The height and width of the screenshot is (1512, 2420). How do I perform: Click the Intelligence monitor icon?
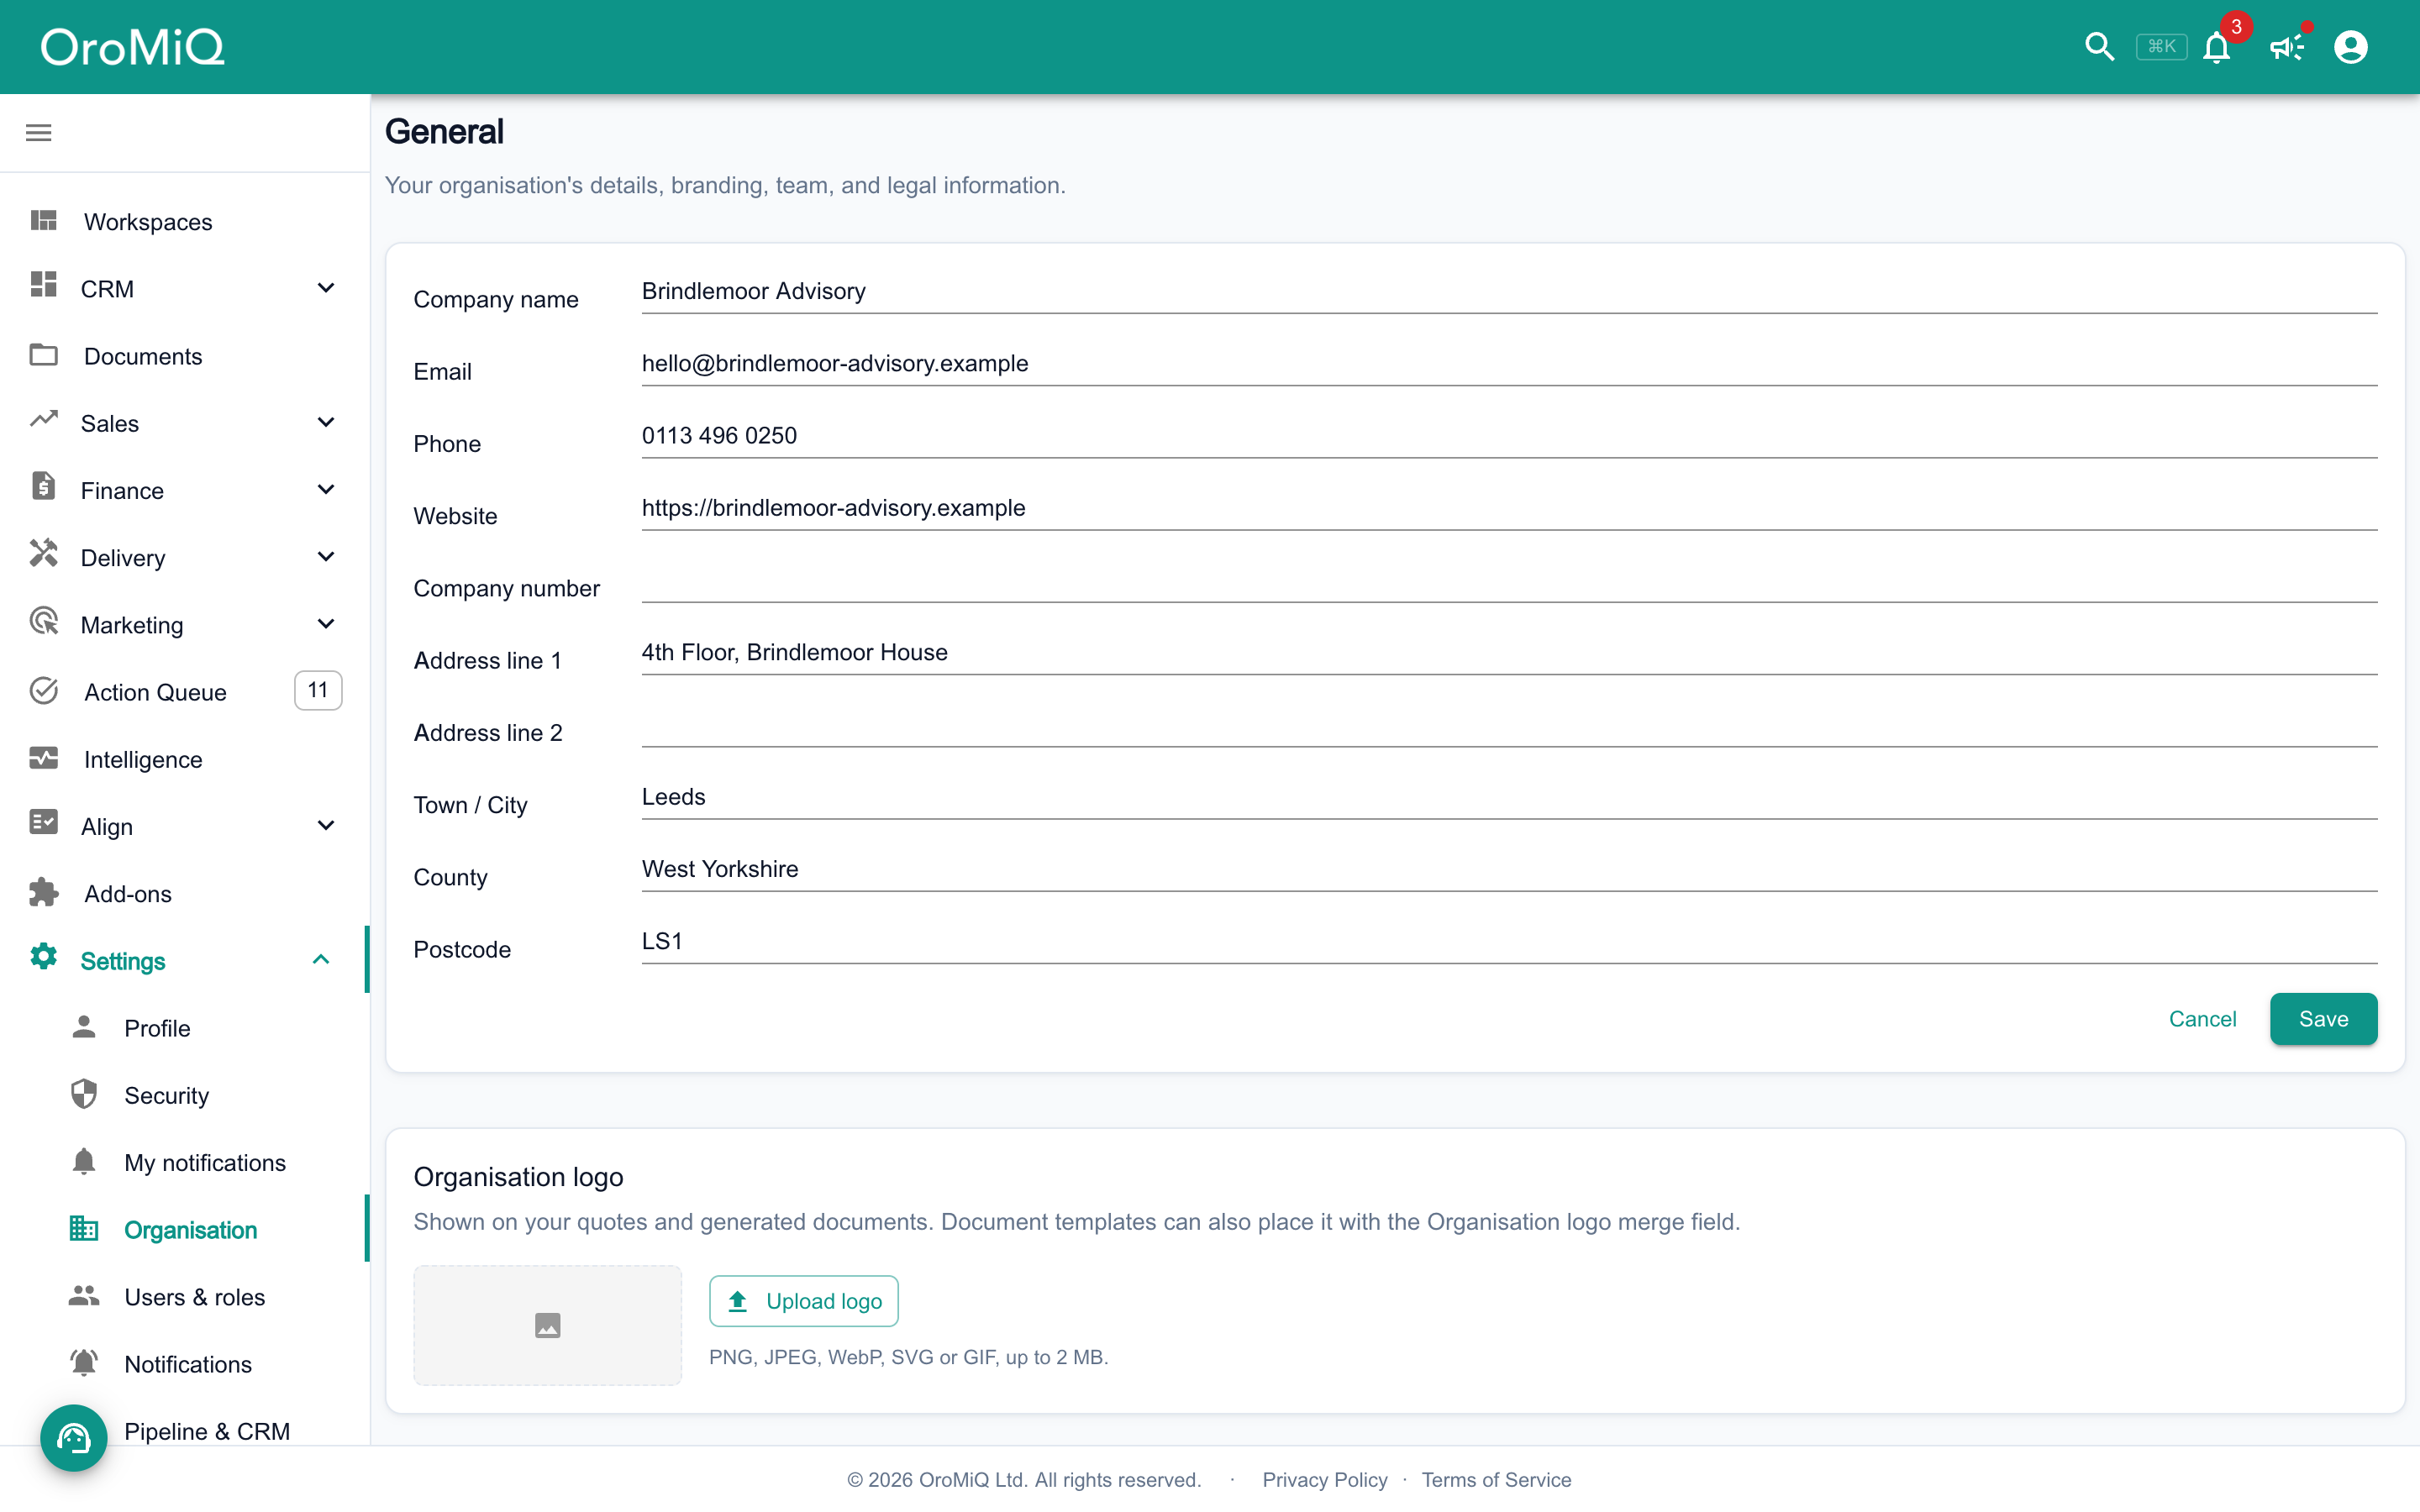(x=44, y=758)
